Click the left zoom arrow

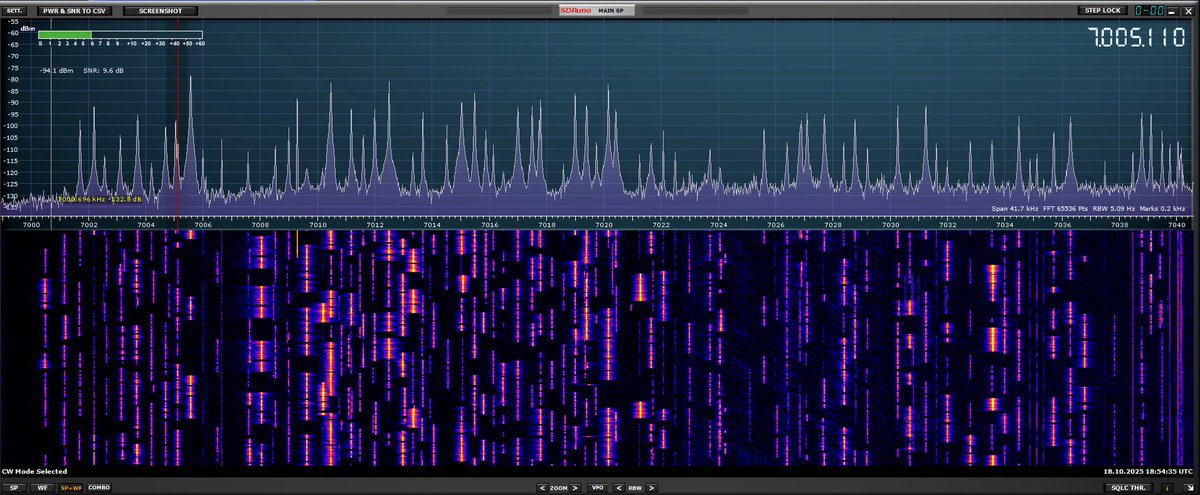pos(542,487)
